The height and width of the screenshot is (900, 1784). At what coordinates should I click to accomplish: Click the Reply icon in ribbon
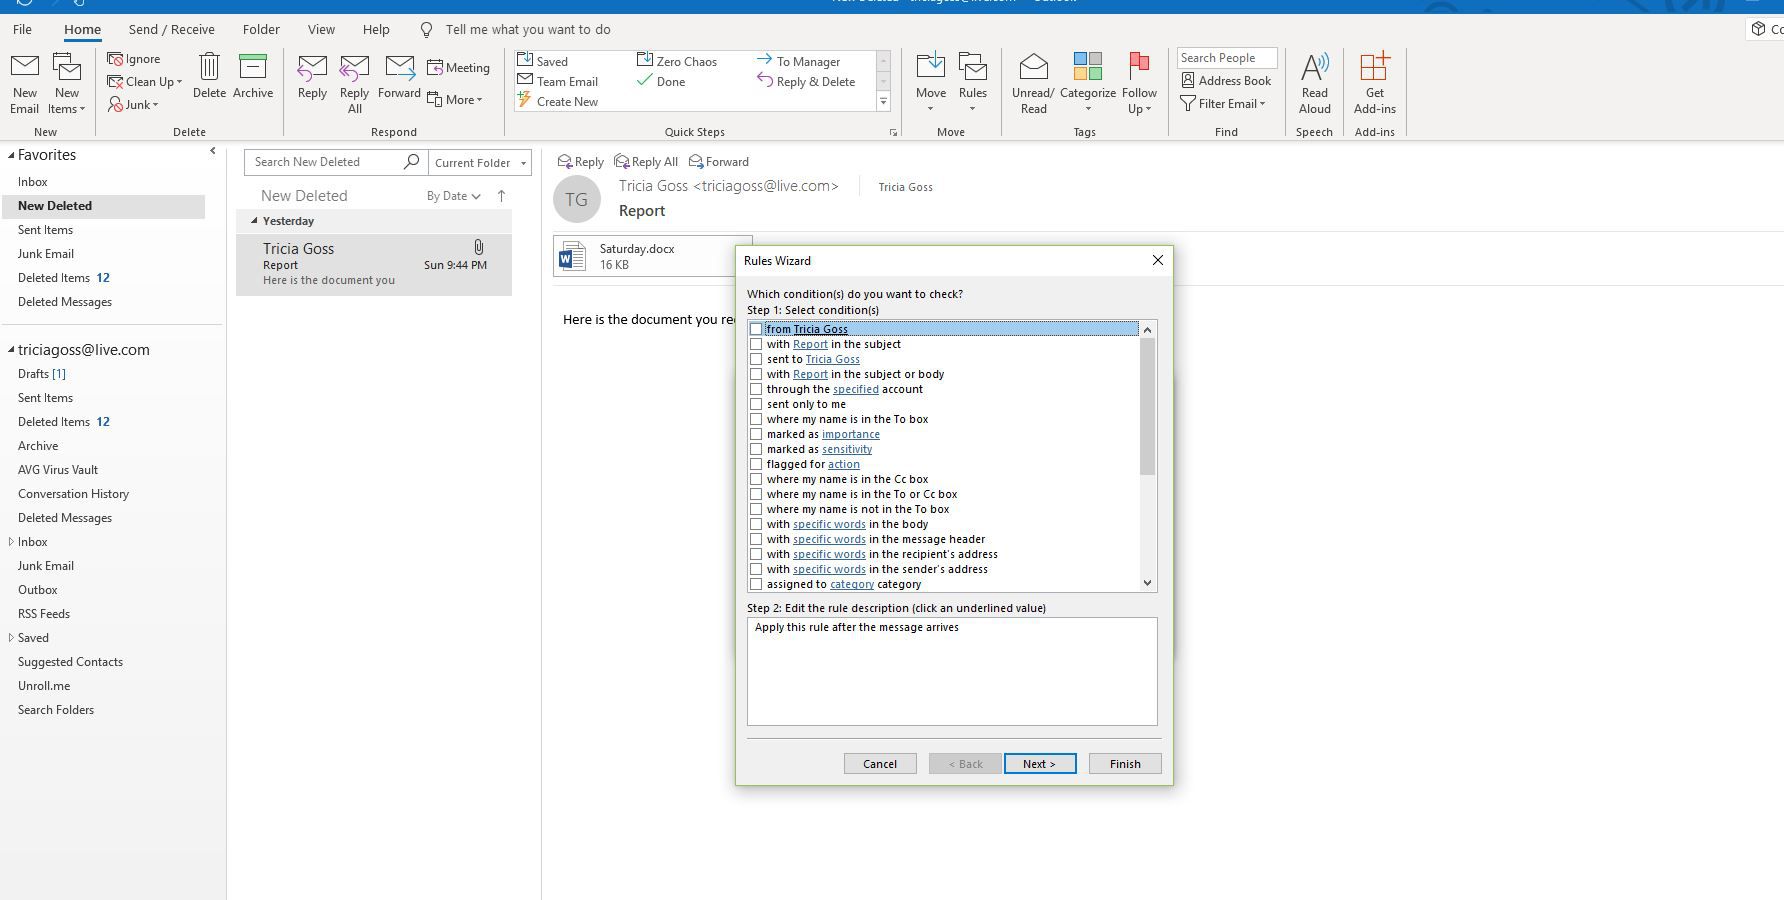point(312,68)
